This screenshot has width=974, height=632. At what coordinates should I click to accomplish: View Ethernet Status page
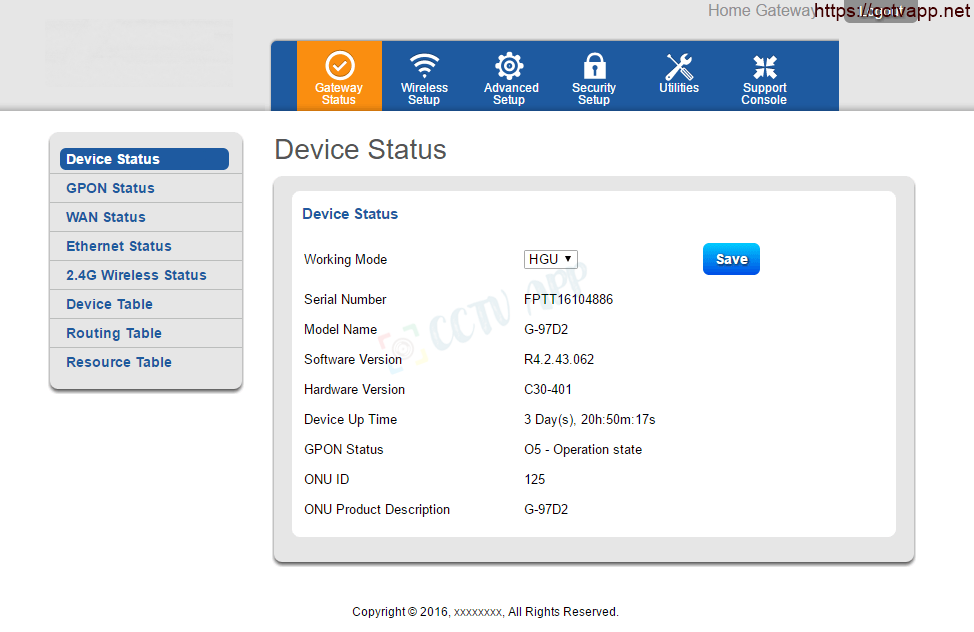tap(119, 246)
